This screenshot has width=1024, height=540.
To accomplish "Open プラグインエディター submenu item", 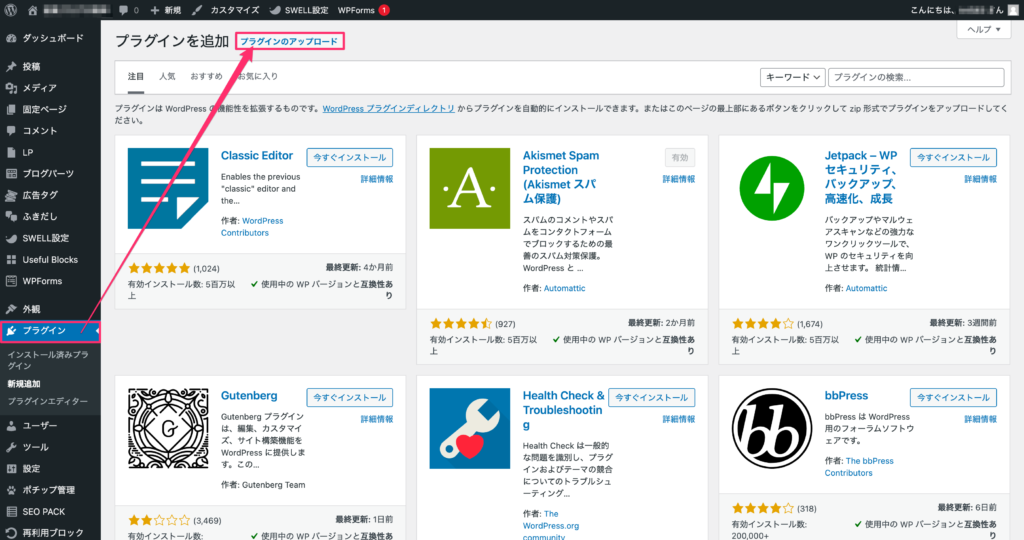I will point(48,402).
